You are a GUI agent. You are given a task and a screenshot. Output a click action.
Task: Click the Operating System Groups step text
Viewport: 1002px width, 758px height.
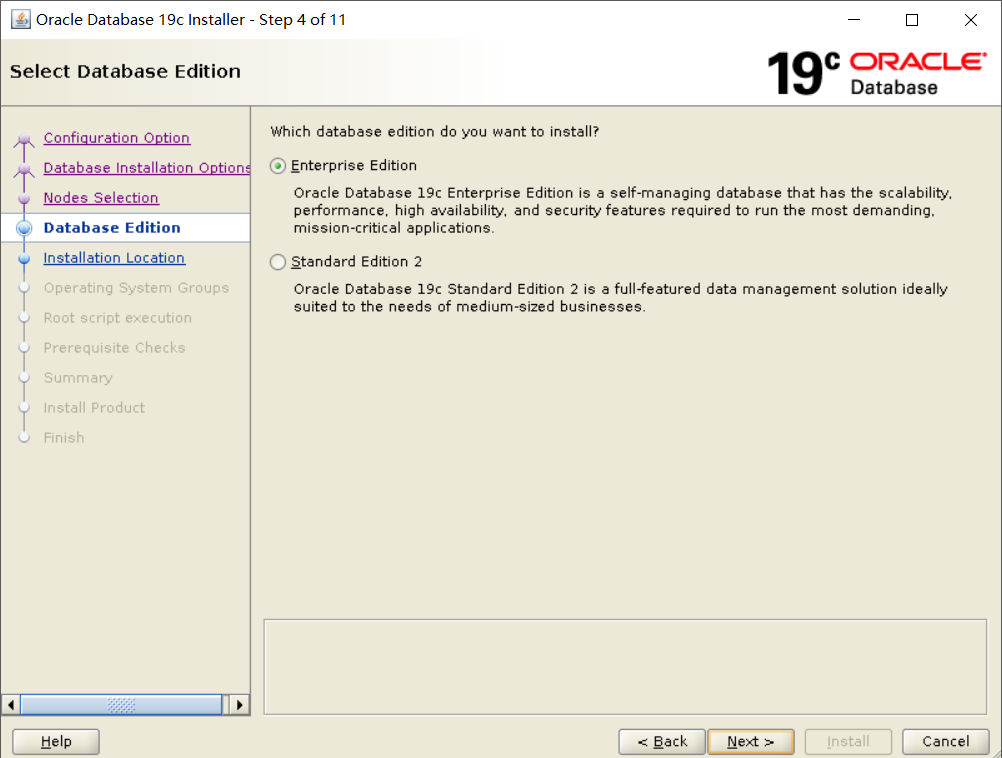[x=136, y=288]
